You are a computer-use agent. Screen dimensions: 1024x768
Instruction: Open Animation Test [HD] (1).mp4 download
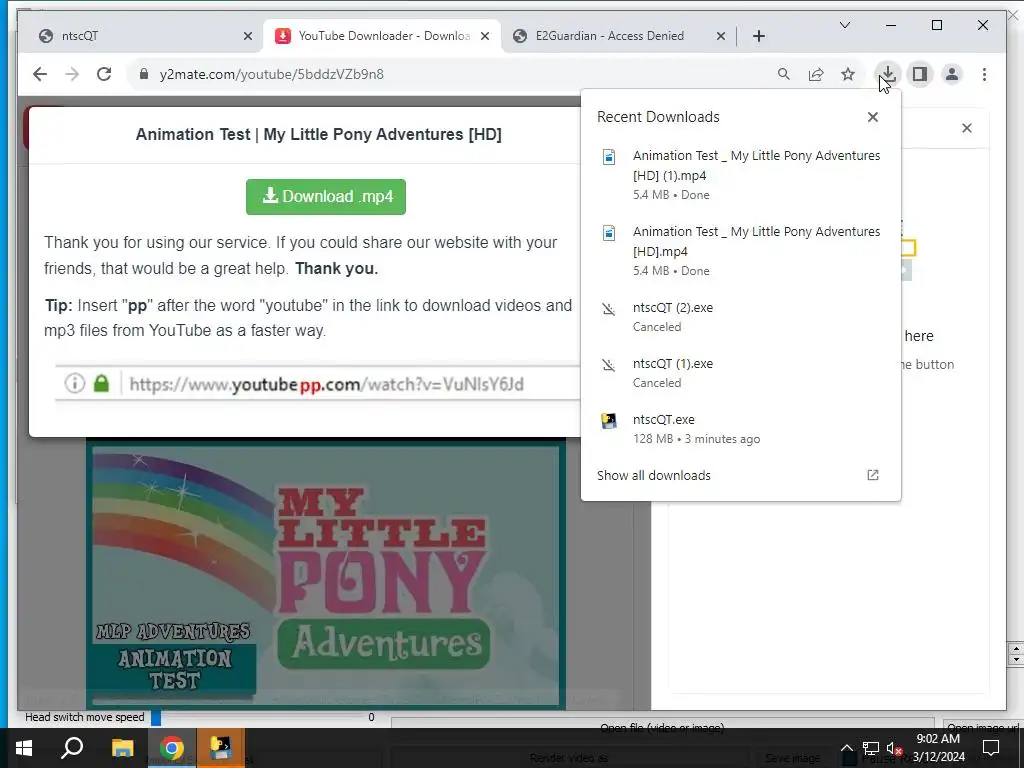point(741,174)
